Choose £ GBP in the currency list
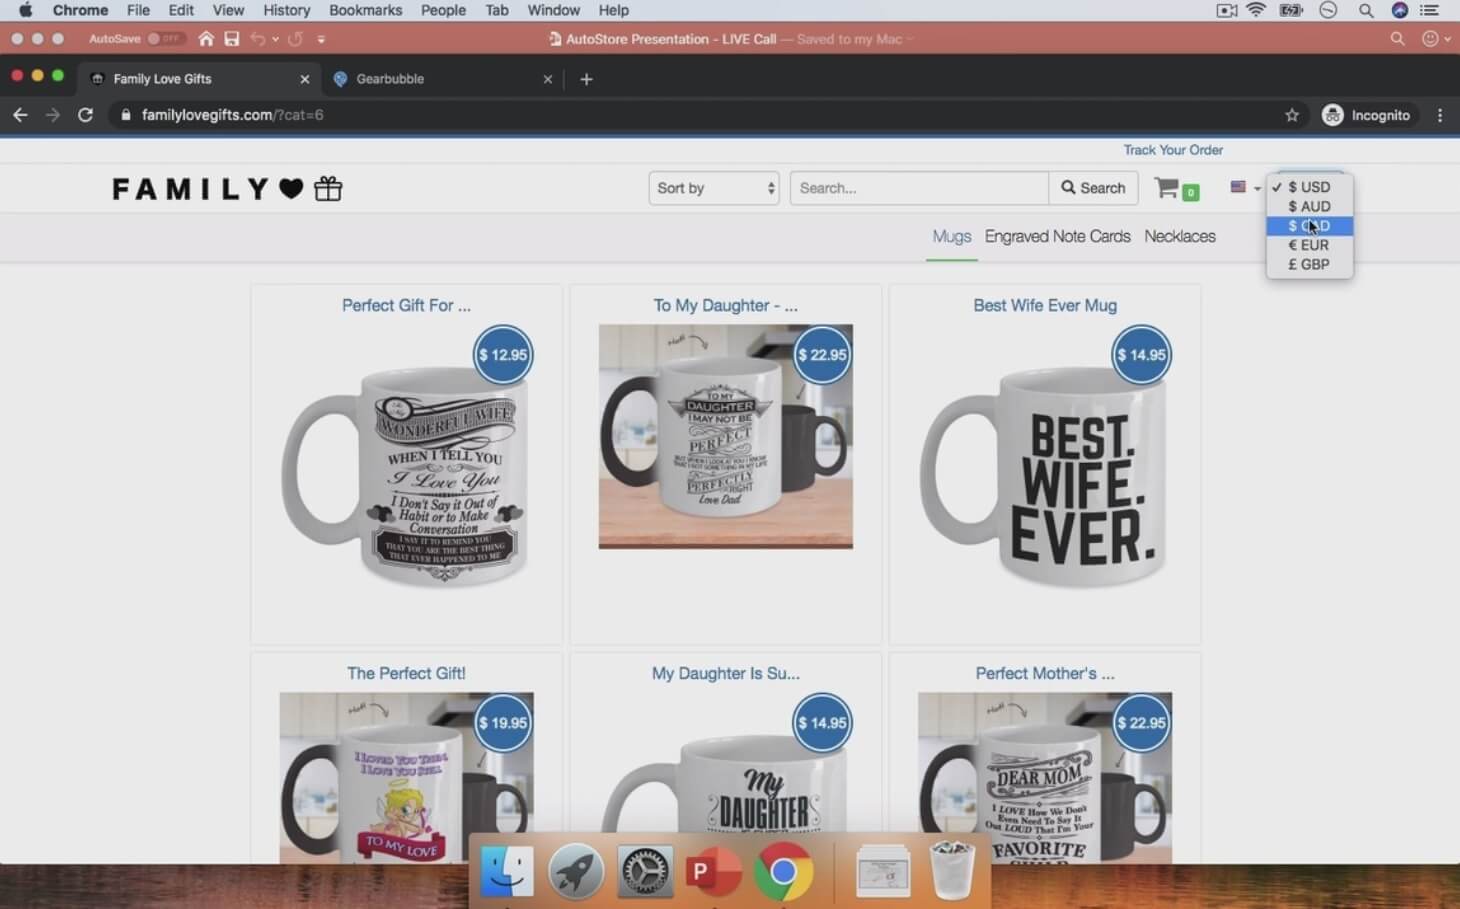 1309,264
